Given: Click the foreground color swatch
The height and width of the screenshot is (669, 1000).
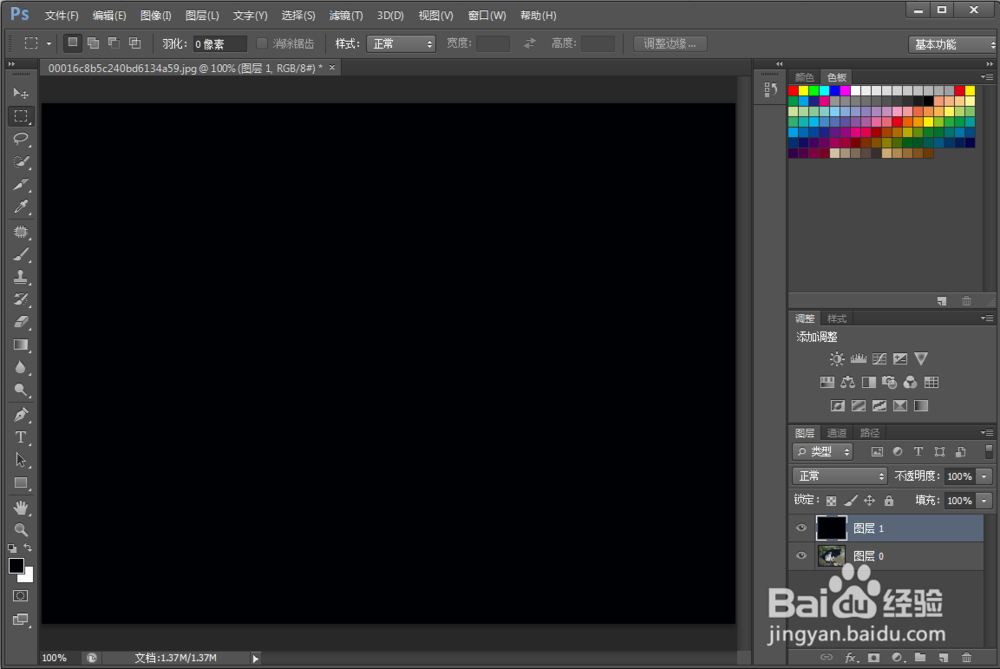Looking at the screenshot, I should tap(16, 565).
